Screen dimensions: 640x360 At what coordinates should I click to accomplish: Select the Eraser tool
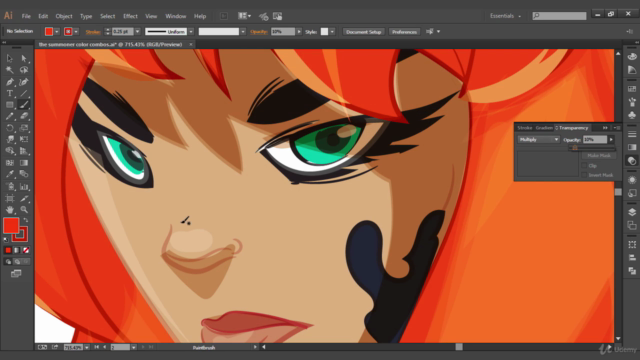pyautogui.click(x=24, y=116)
